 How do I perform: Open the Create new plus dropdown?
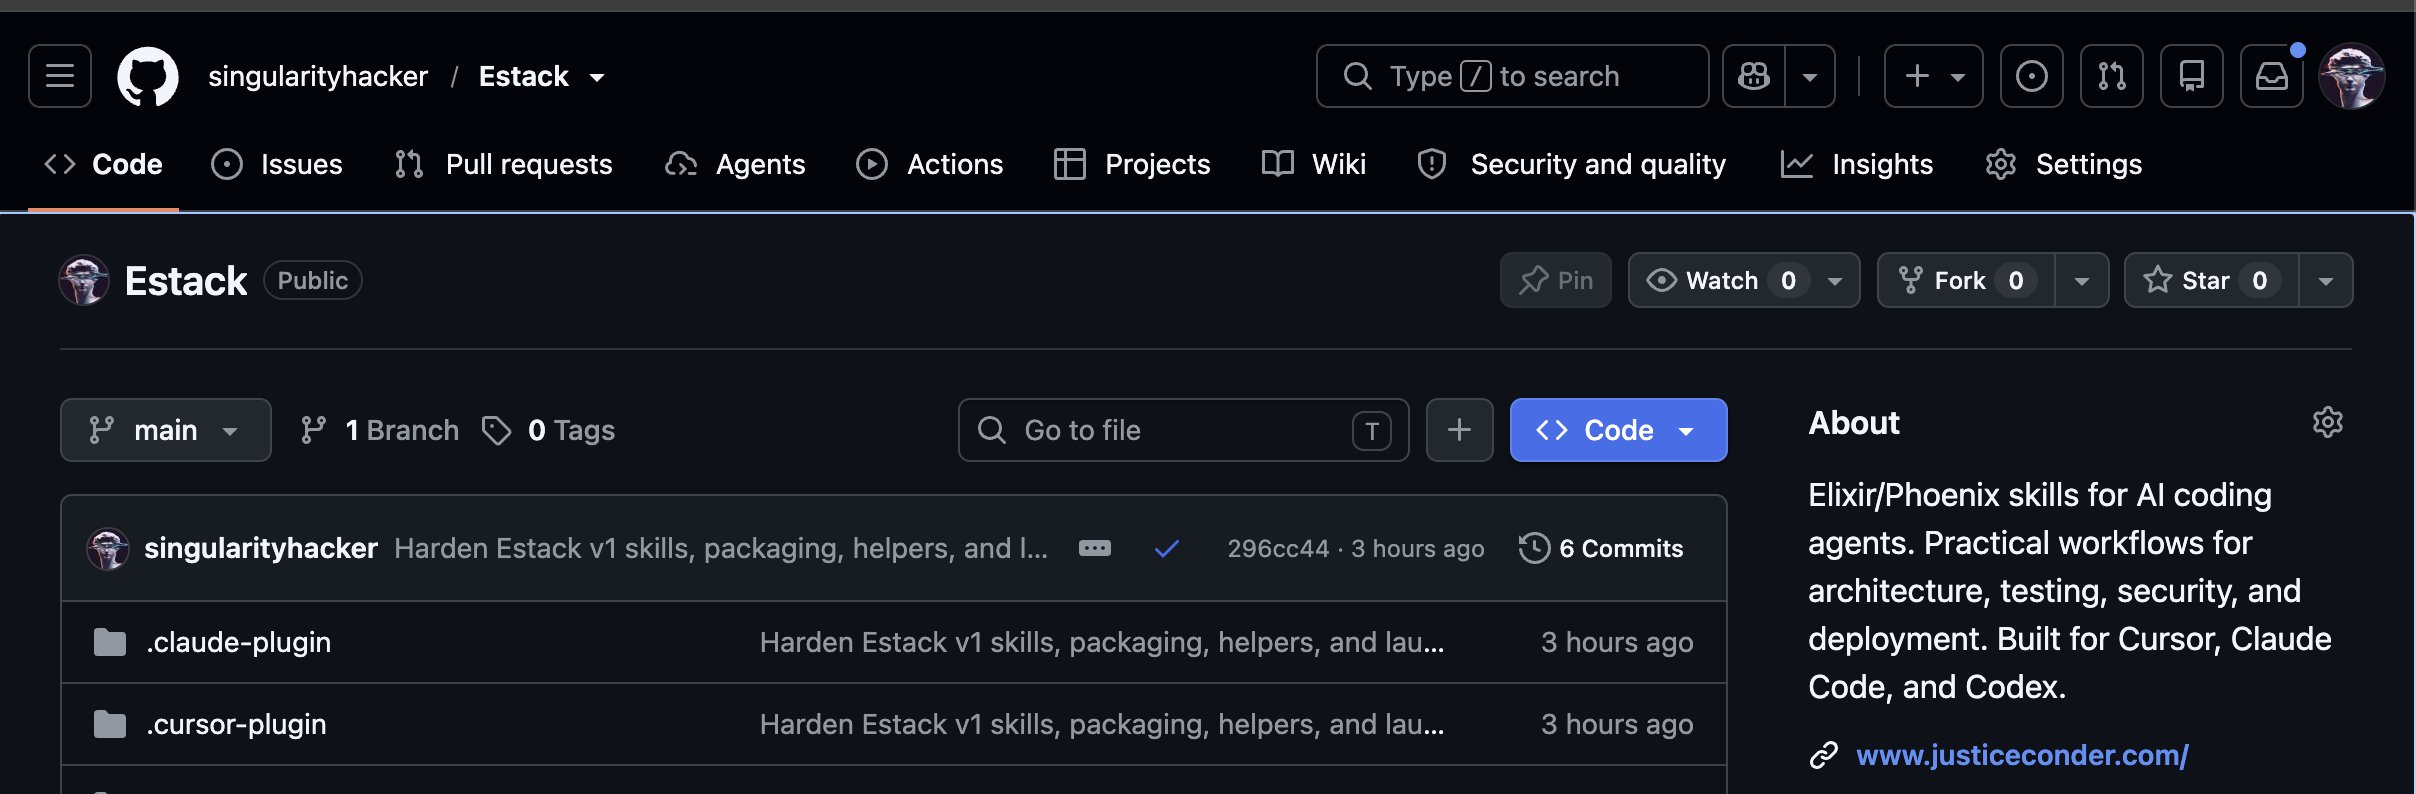point(1934,76)
